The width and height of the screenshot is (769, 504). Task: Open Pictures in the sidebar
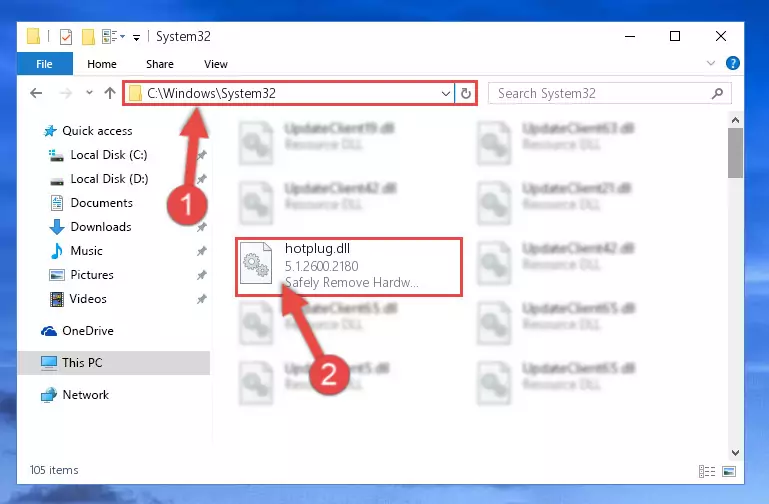(92, 275)
